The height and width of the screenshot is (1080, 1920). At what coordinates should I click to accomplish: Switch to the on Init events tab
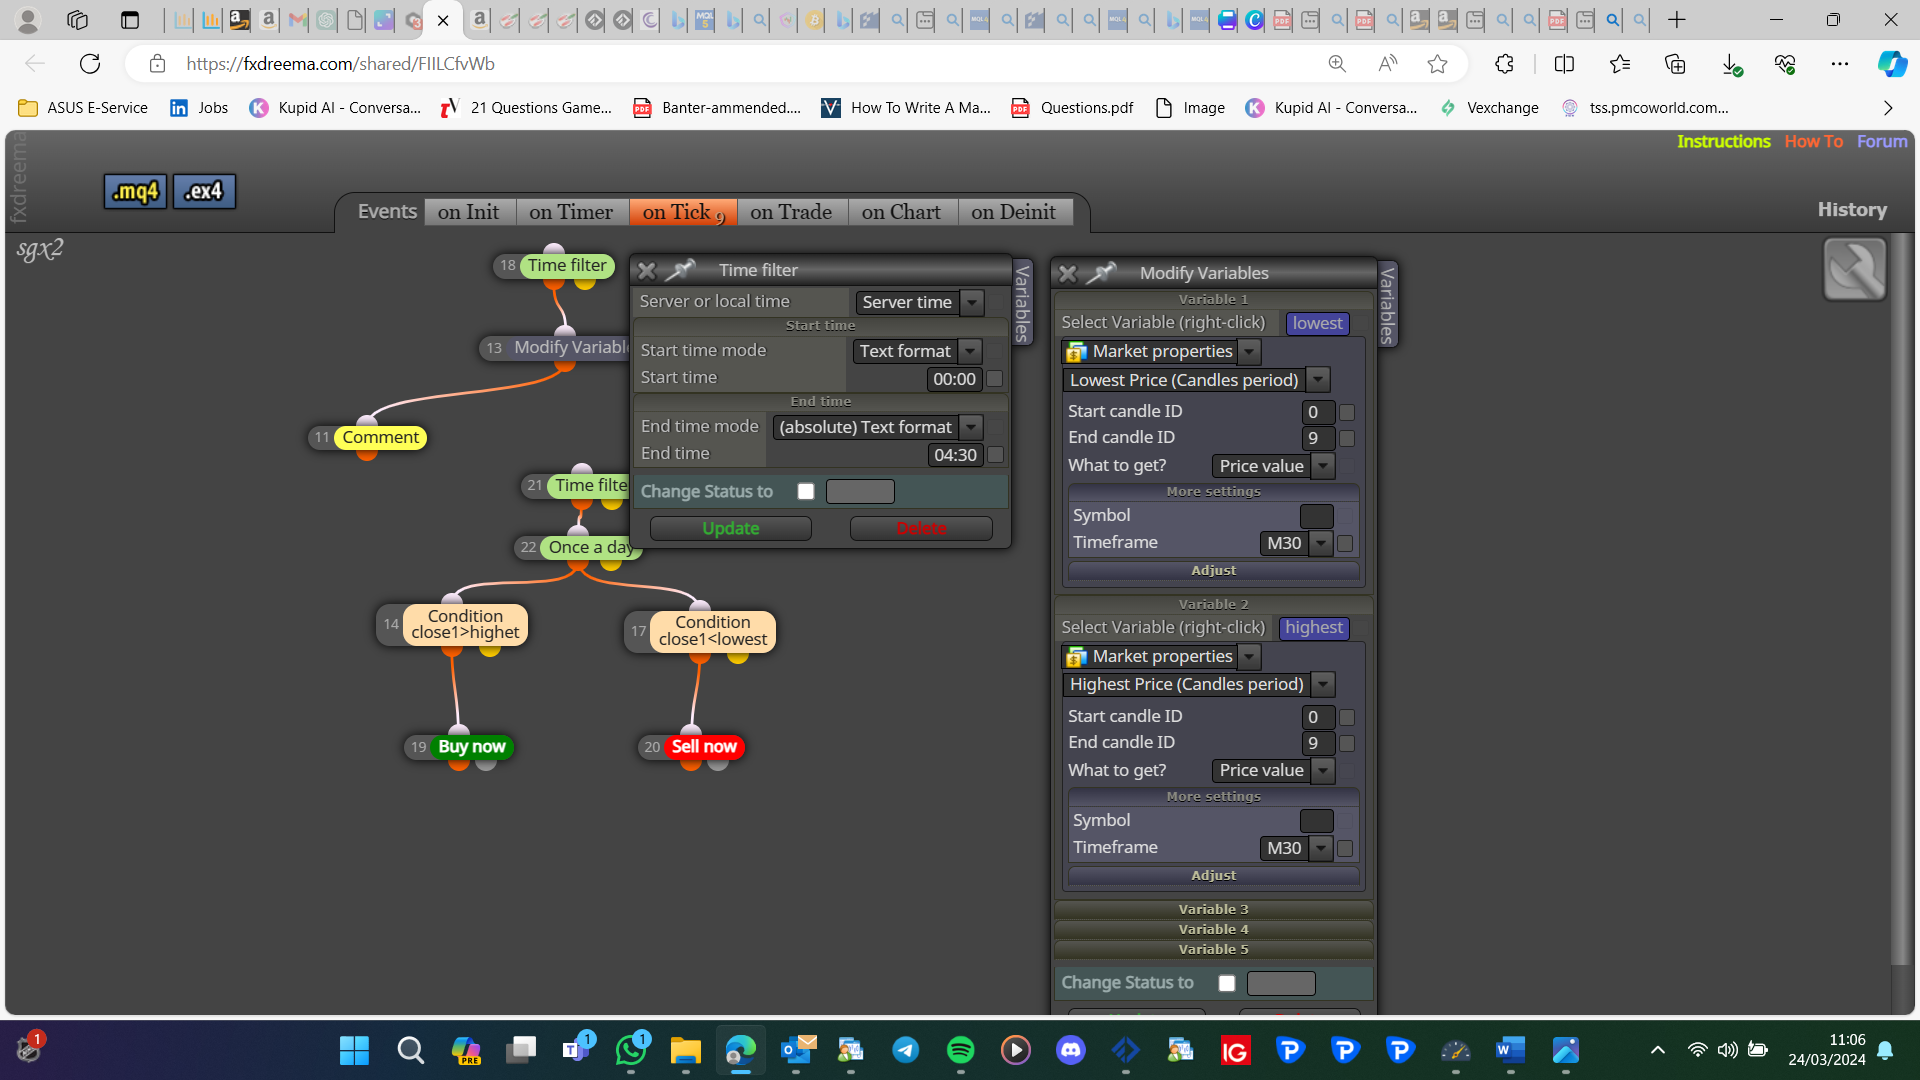click(468, 212)
